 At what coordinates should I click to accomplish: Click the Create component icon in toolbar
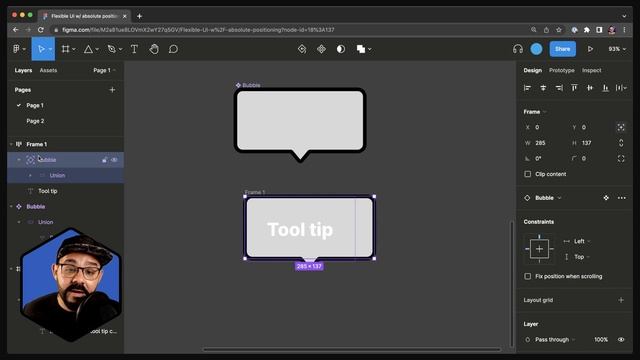tap(322, 49)
